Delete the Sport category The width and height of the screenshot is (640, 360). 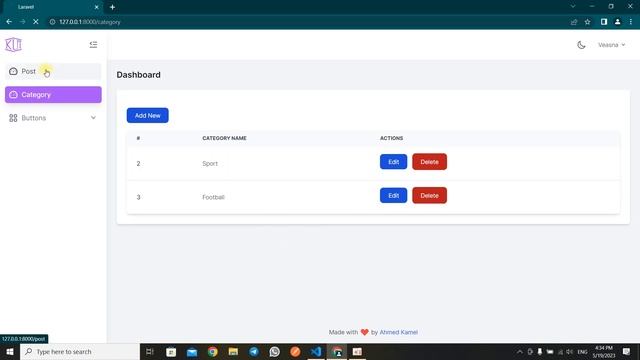click(429, 162)
